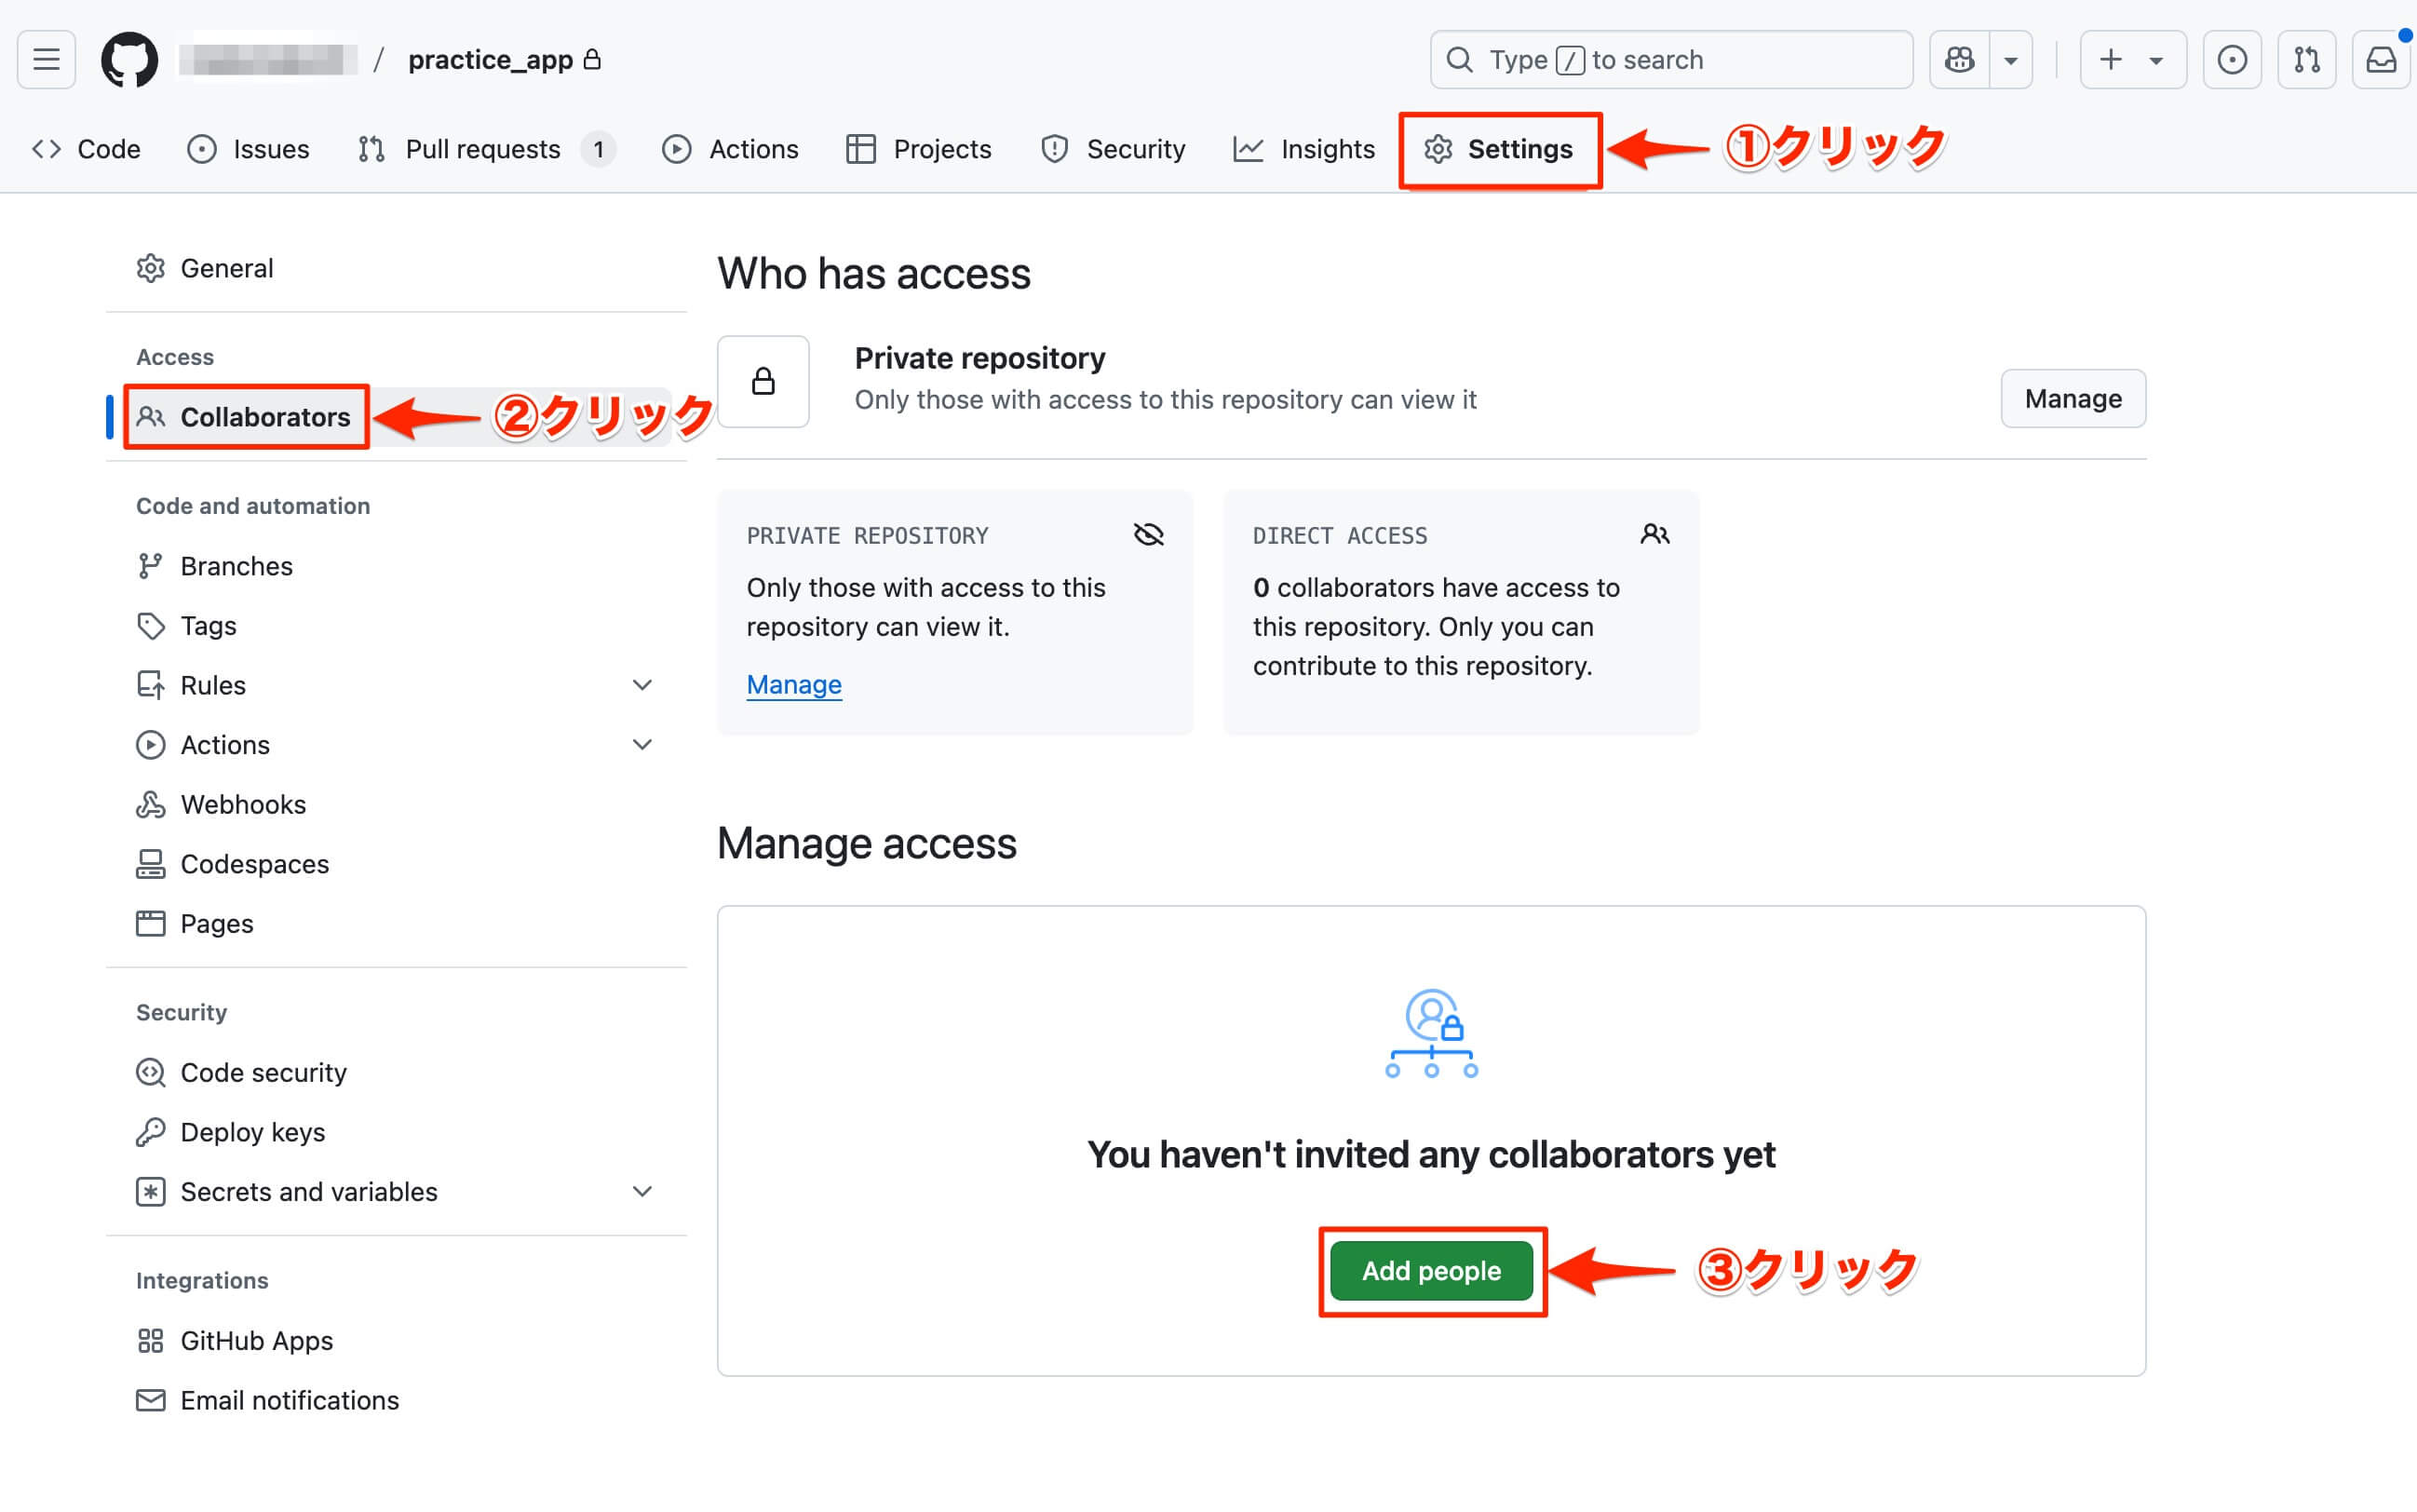Click Manage button for private repository

coord(2073,399)
